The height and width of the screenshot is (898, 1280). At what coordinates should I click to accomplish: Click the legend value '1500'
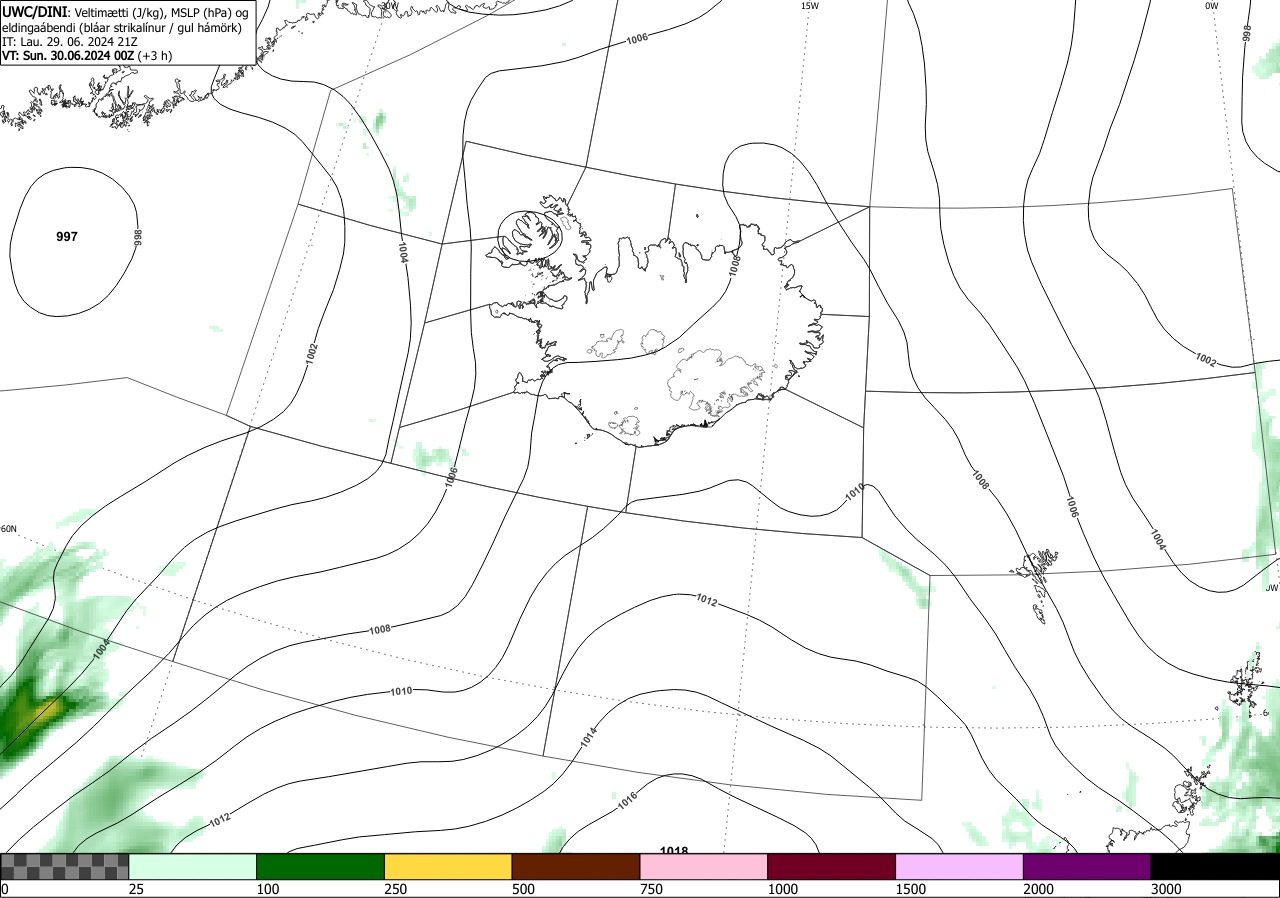(x=911, y=889)
